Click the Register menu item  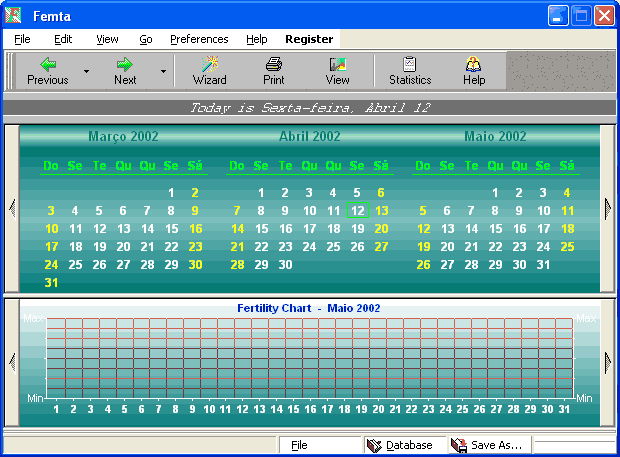pyautogui.click(x=309, y=39)
